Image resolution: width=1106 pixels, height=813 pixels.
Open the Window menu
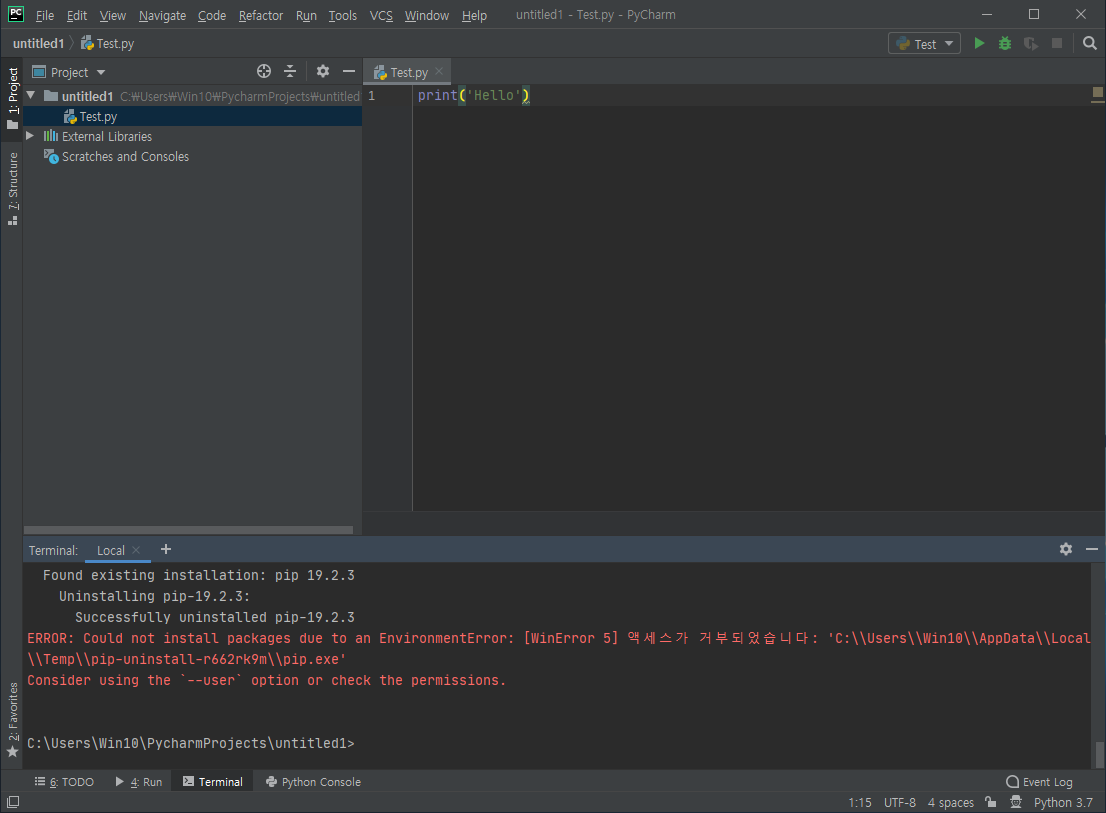click(427, 15)
